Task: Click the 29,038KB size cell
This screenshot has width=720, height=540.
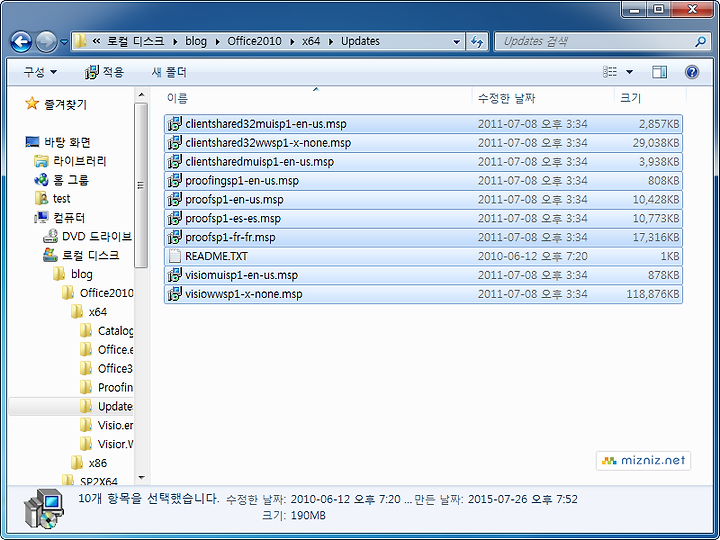Action: coord(656,143)
